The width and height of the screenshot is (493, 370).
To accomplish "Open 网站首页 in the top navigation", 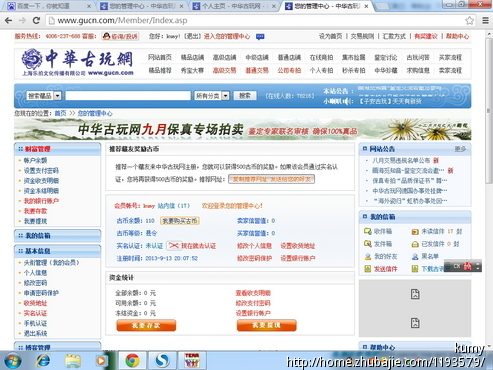I will [x=160, y=57].
